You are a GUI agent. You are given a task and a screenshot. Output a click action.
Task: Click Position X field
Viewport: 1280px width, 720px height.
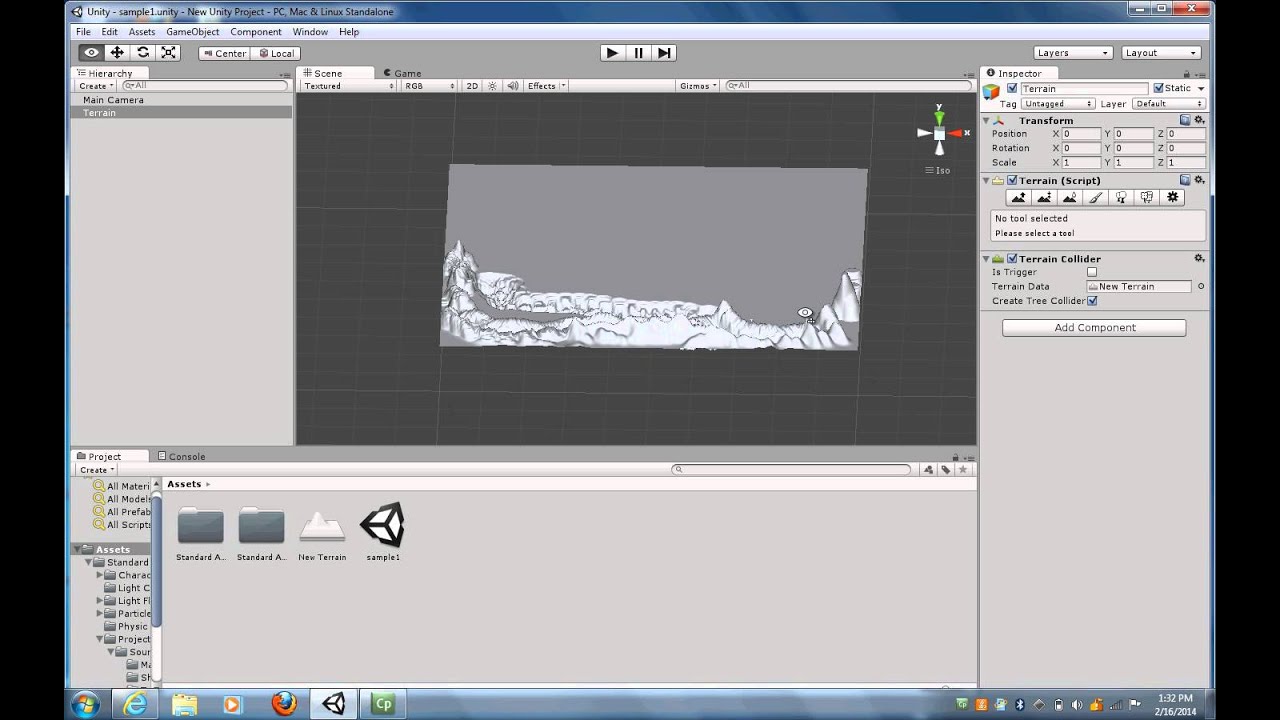(x=1081, y=134)
